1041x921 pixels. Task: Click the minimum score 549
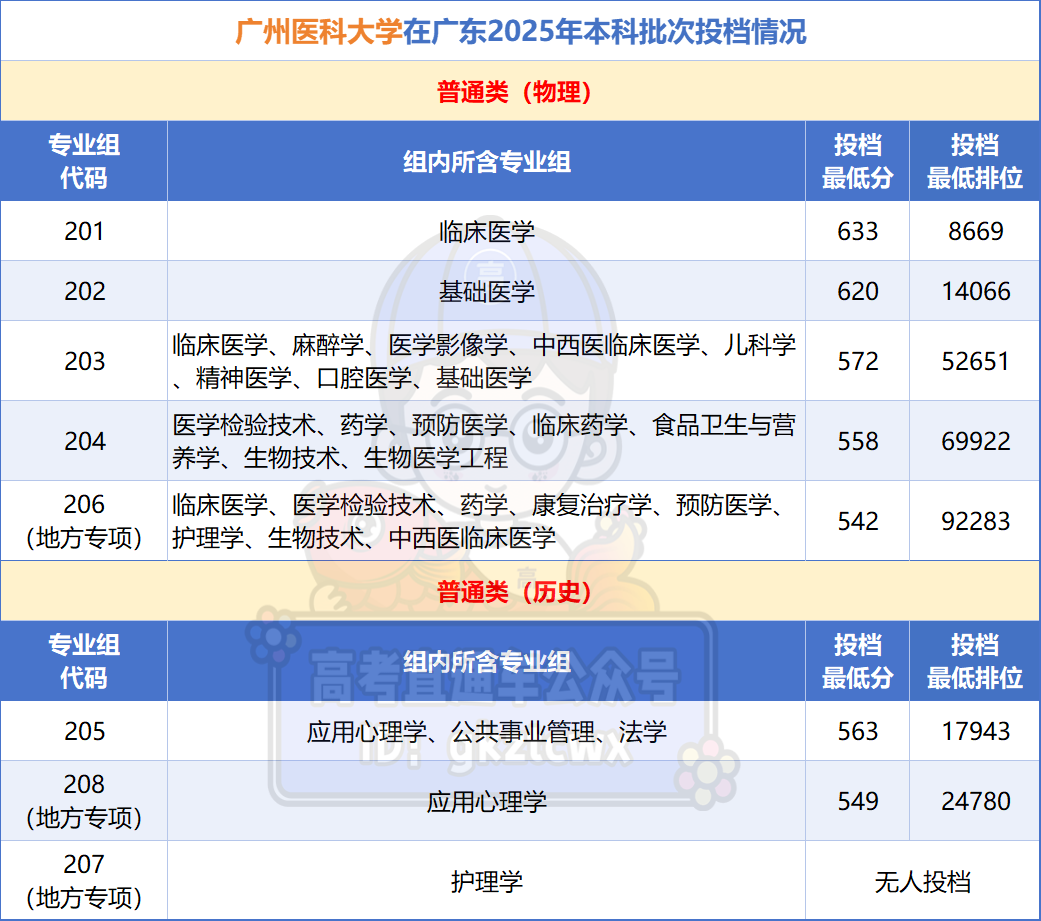857,801
